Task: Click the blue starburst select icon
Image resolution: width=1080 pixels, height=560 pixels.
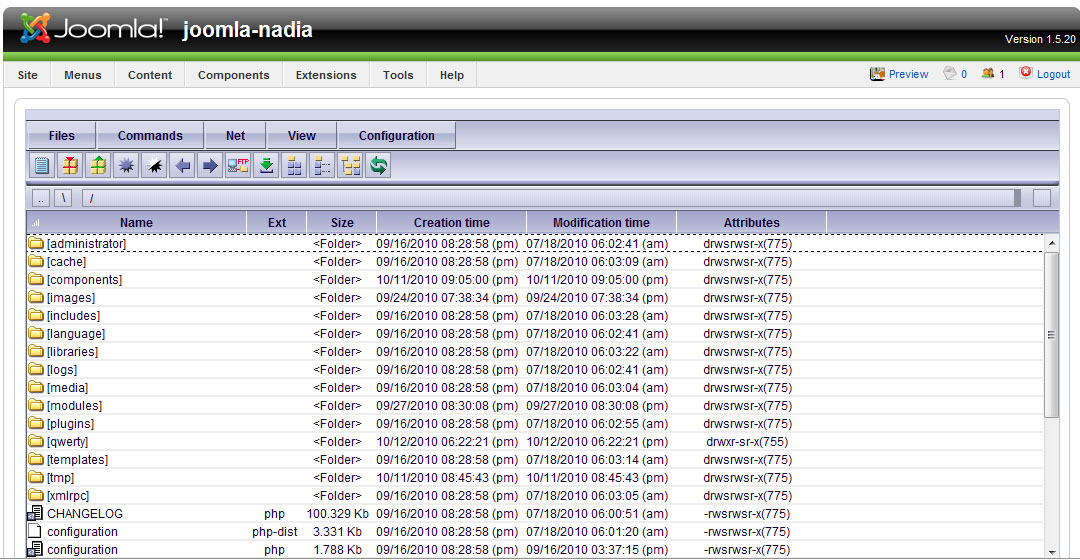Action: point(126,166)
